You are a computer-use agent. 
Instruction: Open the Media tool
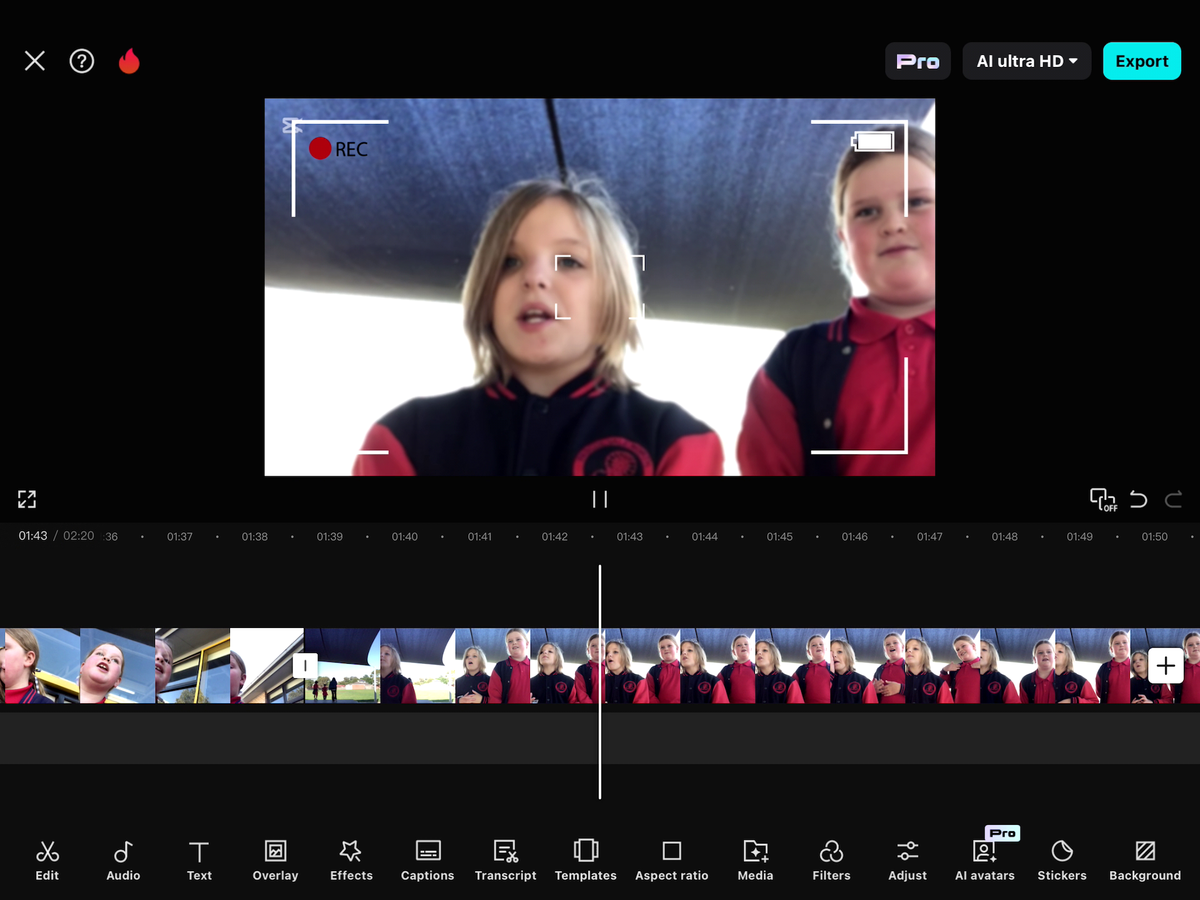click(755, 860)
